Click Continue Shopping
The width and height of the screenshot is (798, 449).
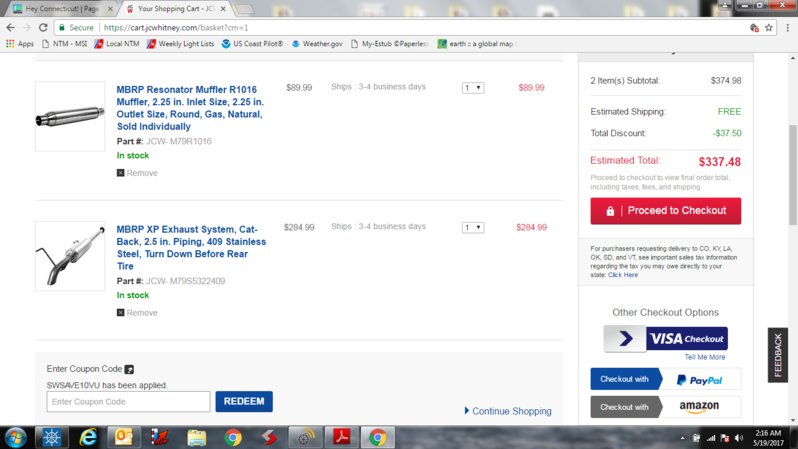508,411
